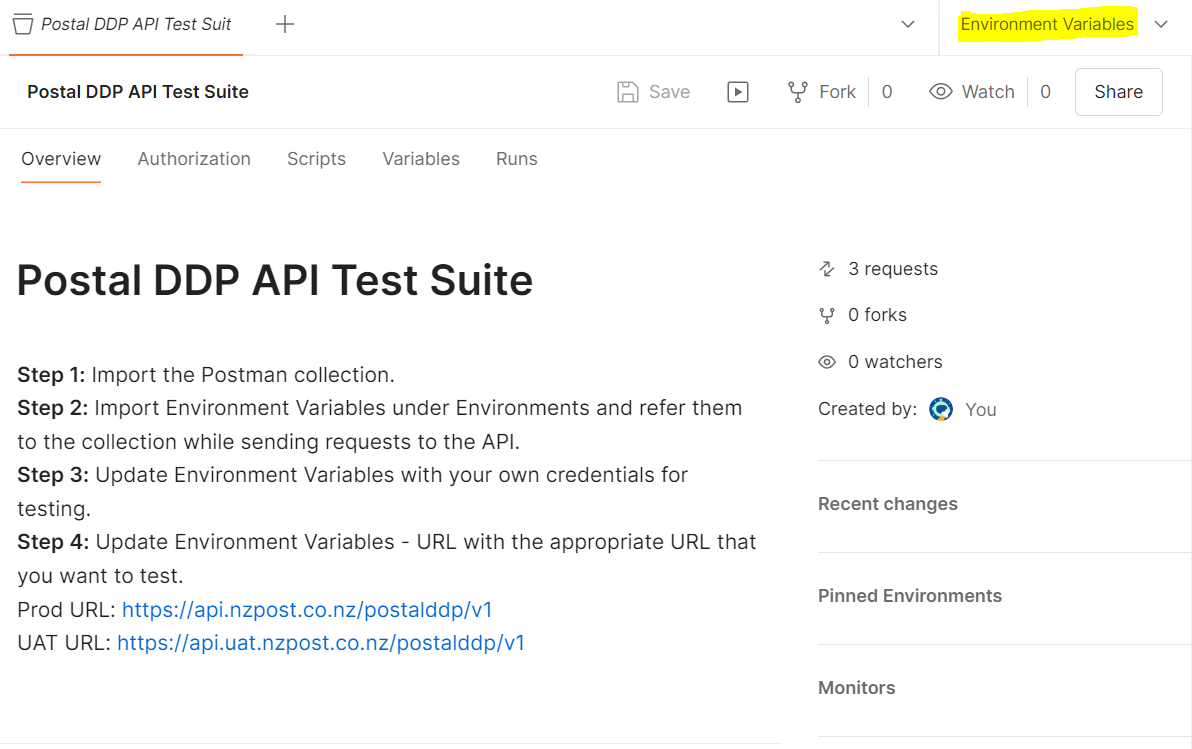Click the collection icon in the tab

[x=23, y=24]
